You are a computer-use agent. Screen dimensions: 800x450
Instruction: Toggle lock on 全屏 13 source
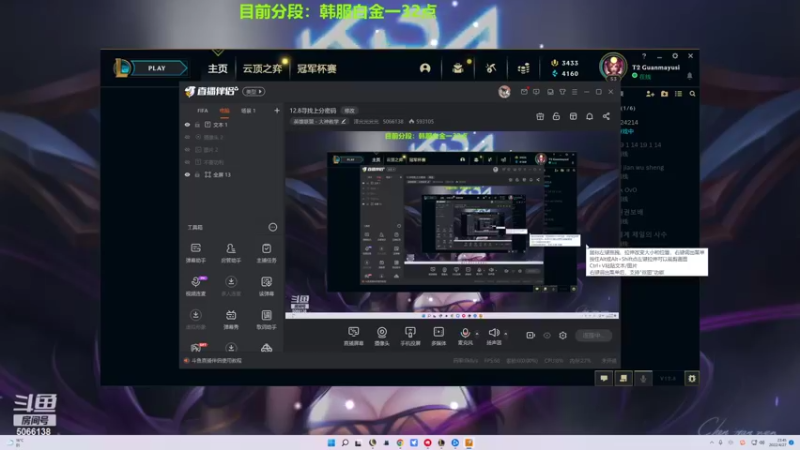click(x=197, y=174)
